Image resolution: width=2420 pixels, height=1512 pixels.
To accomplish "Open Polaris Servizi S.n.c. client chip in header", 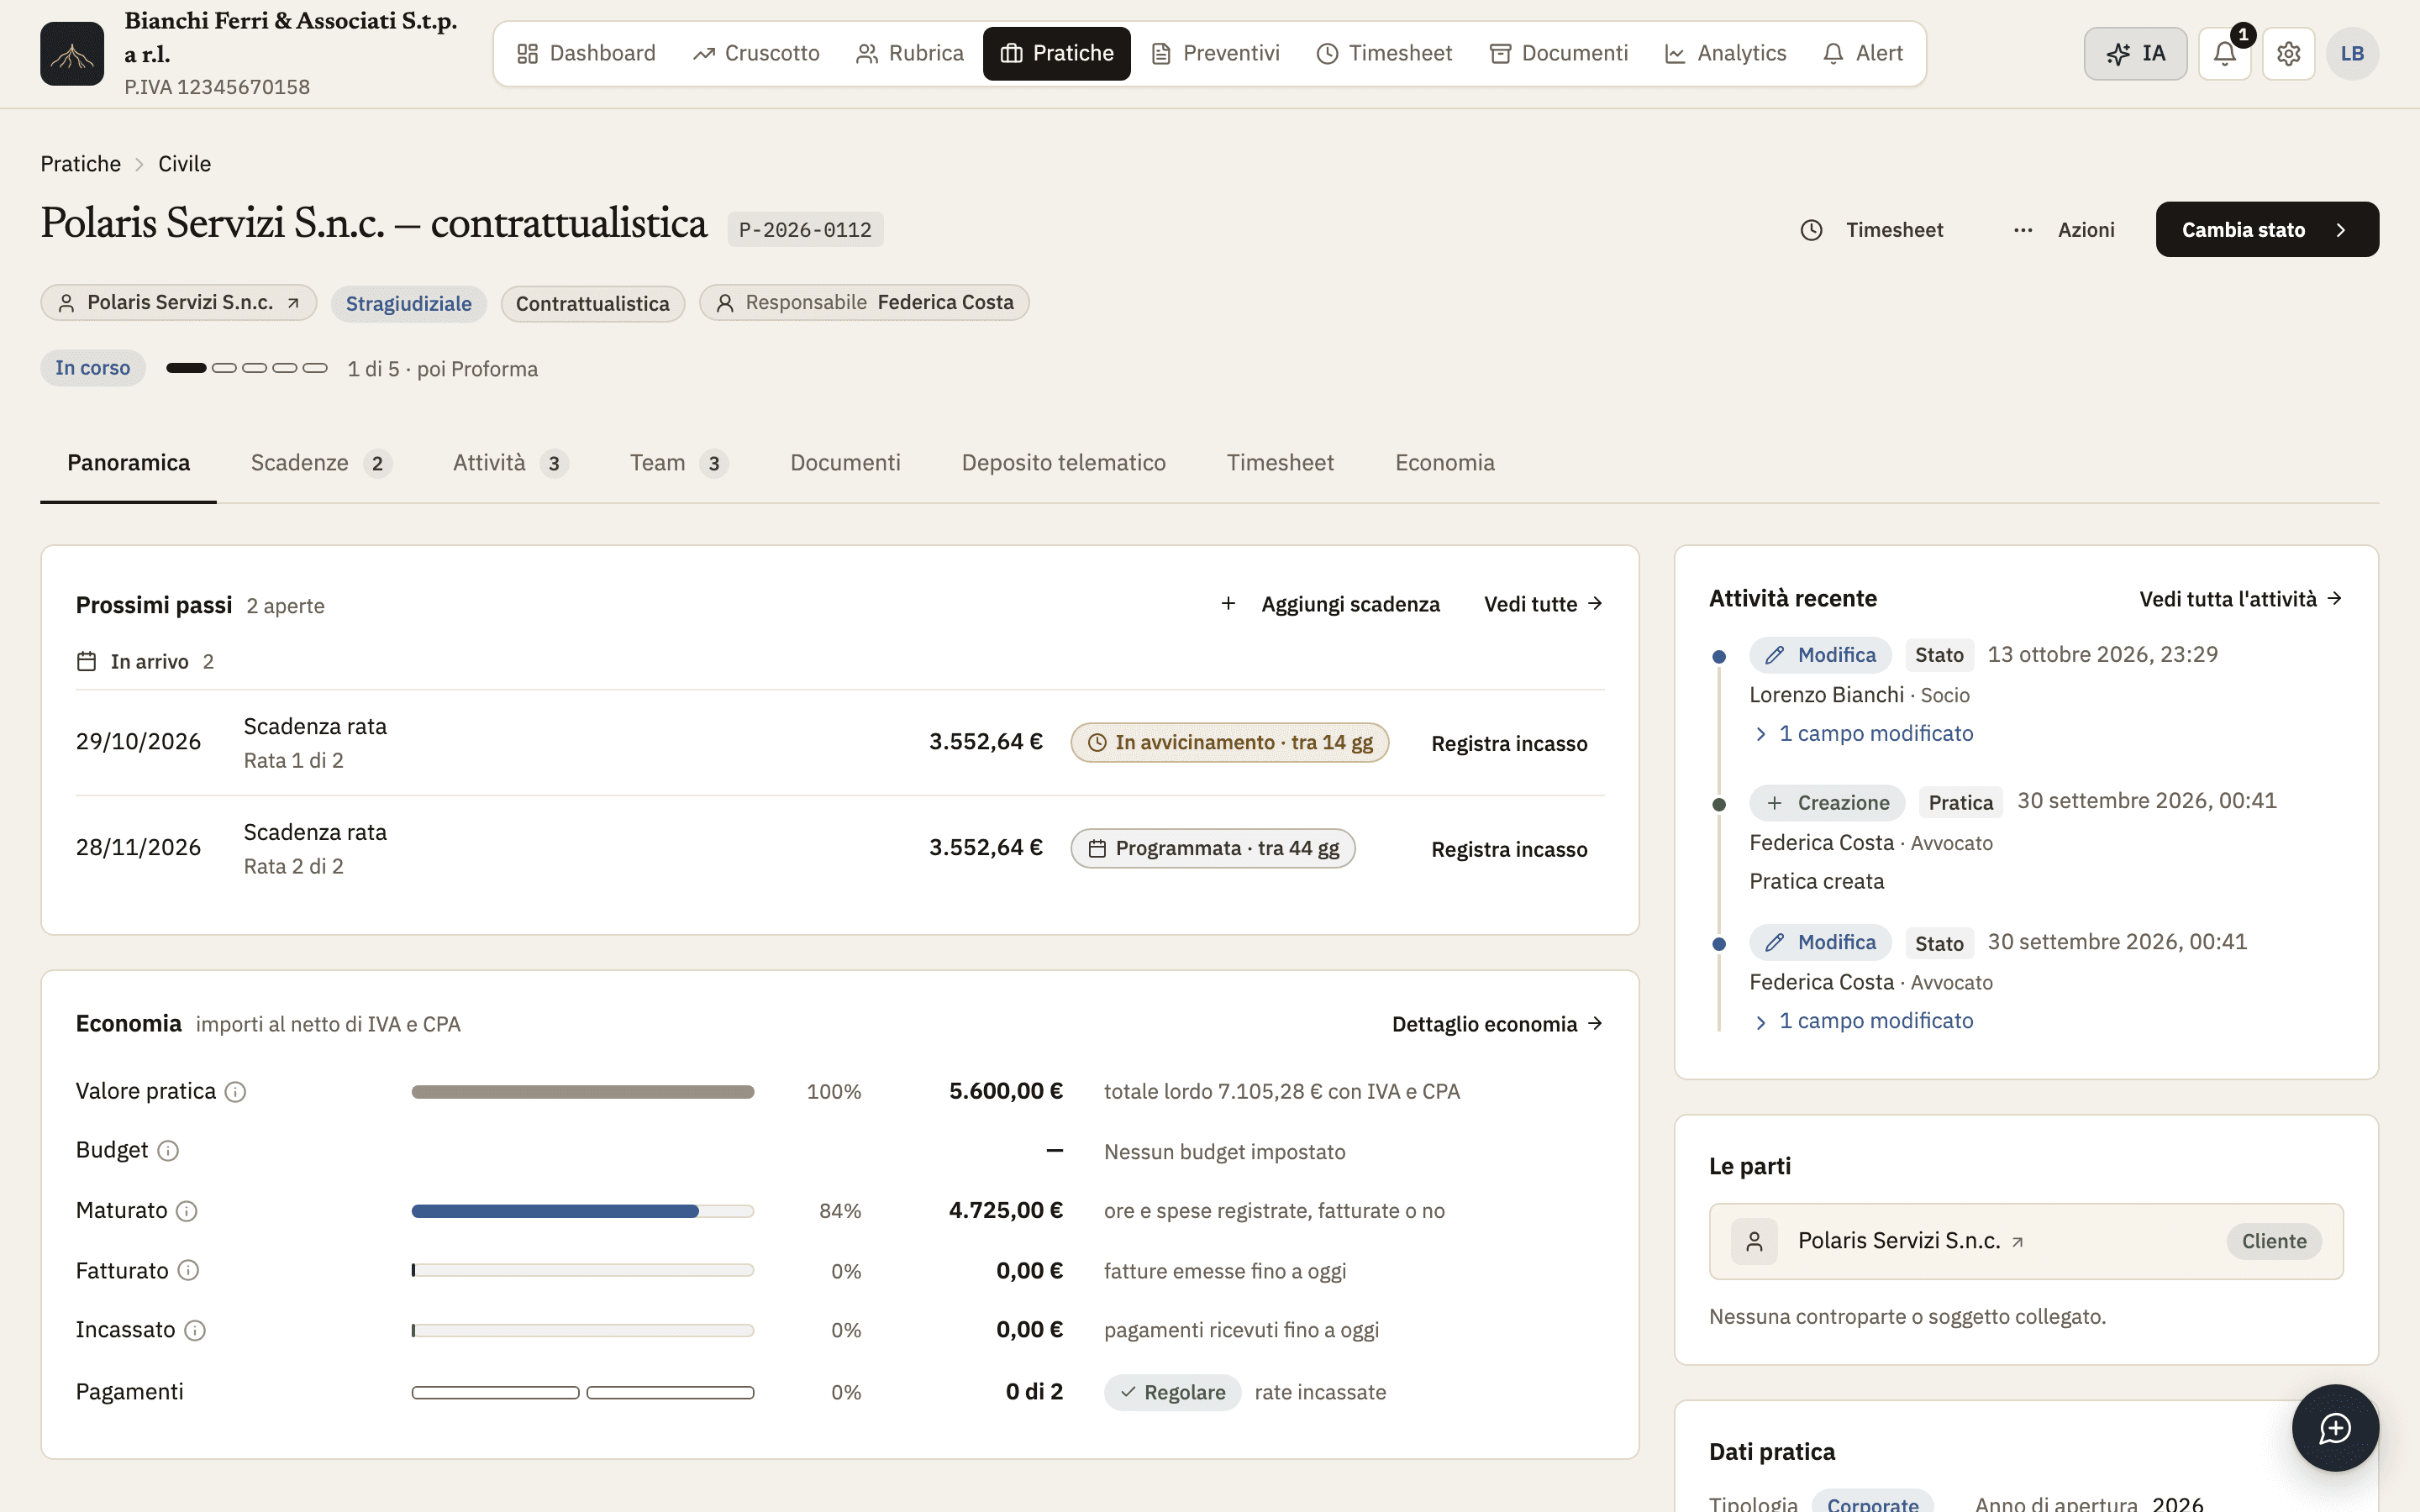I will (179, 303).
